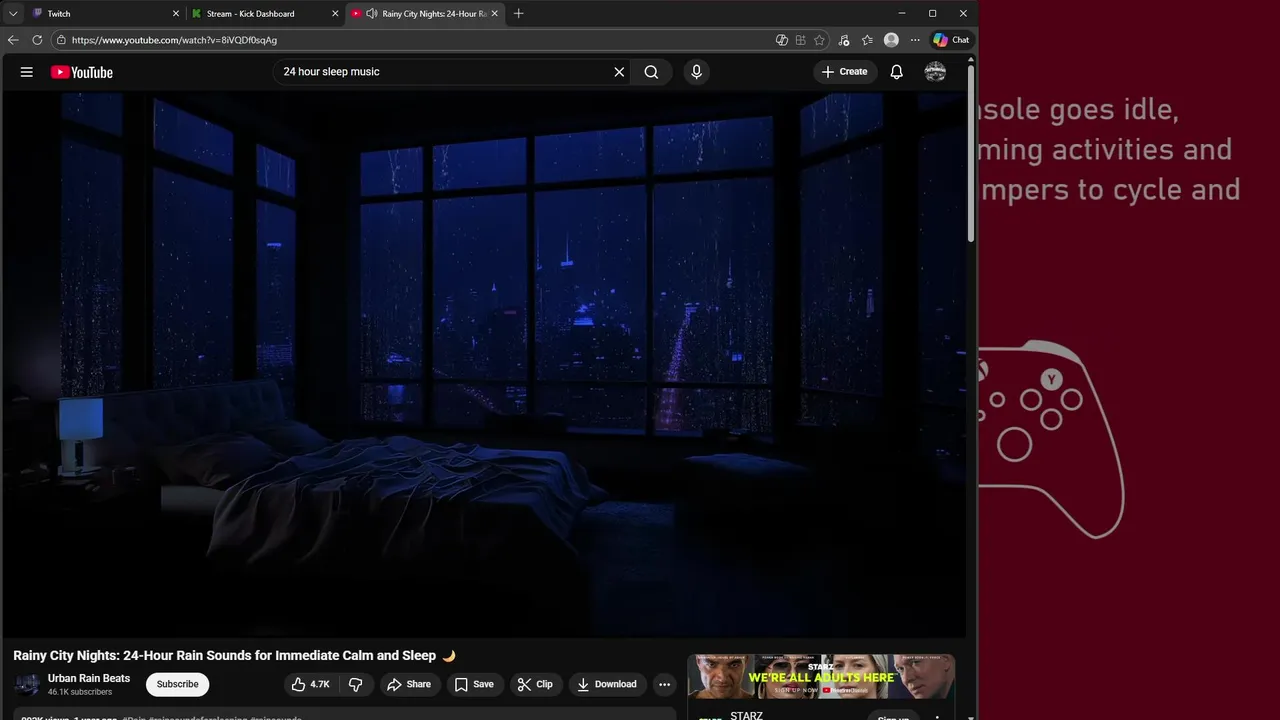Screen dimensions: 1280x720
Task: Open the Create button menu
Action: point(844,72)
